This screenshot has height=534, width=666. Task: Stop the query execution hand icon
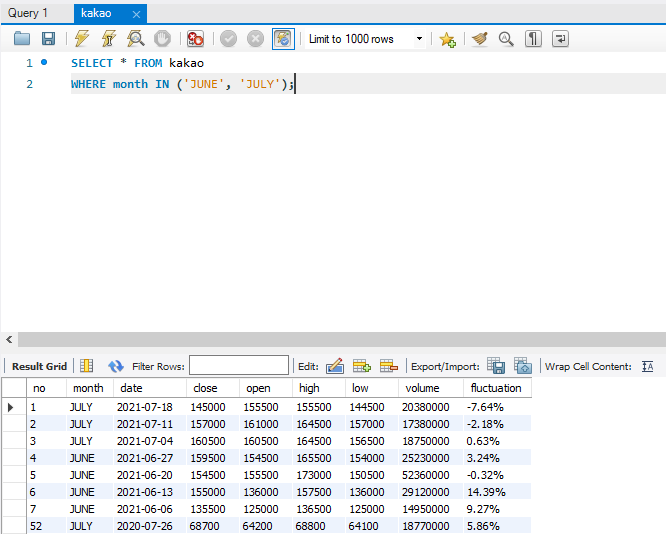point(162,39)
